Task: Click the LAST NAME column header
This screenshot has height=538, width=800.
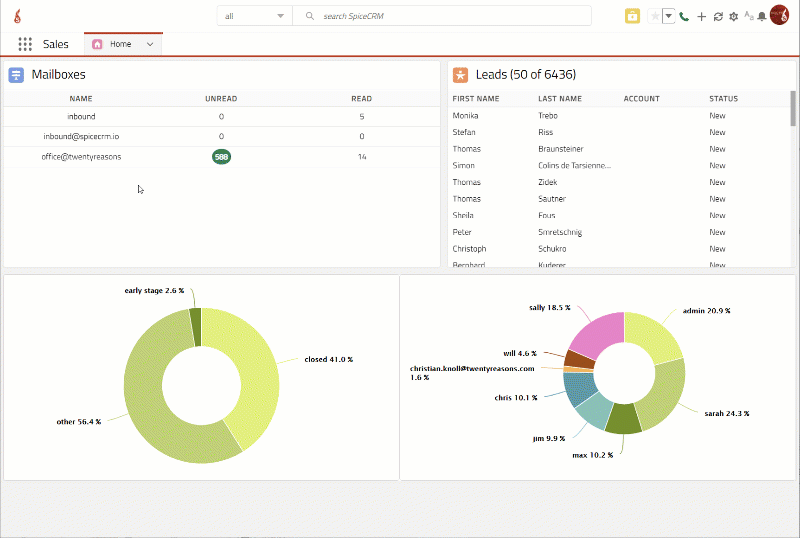Action: click(560, 99)
